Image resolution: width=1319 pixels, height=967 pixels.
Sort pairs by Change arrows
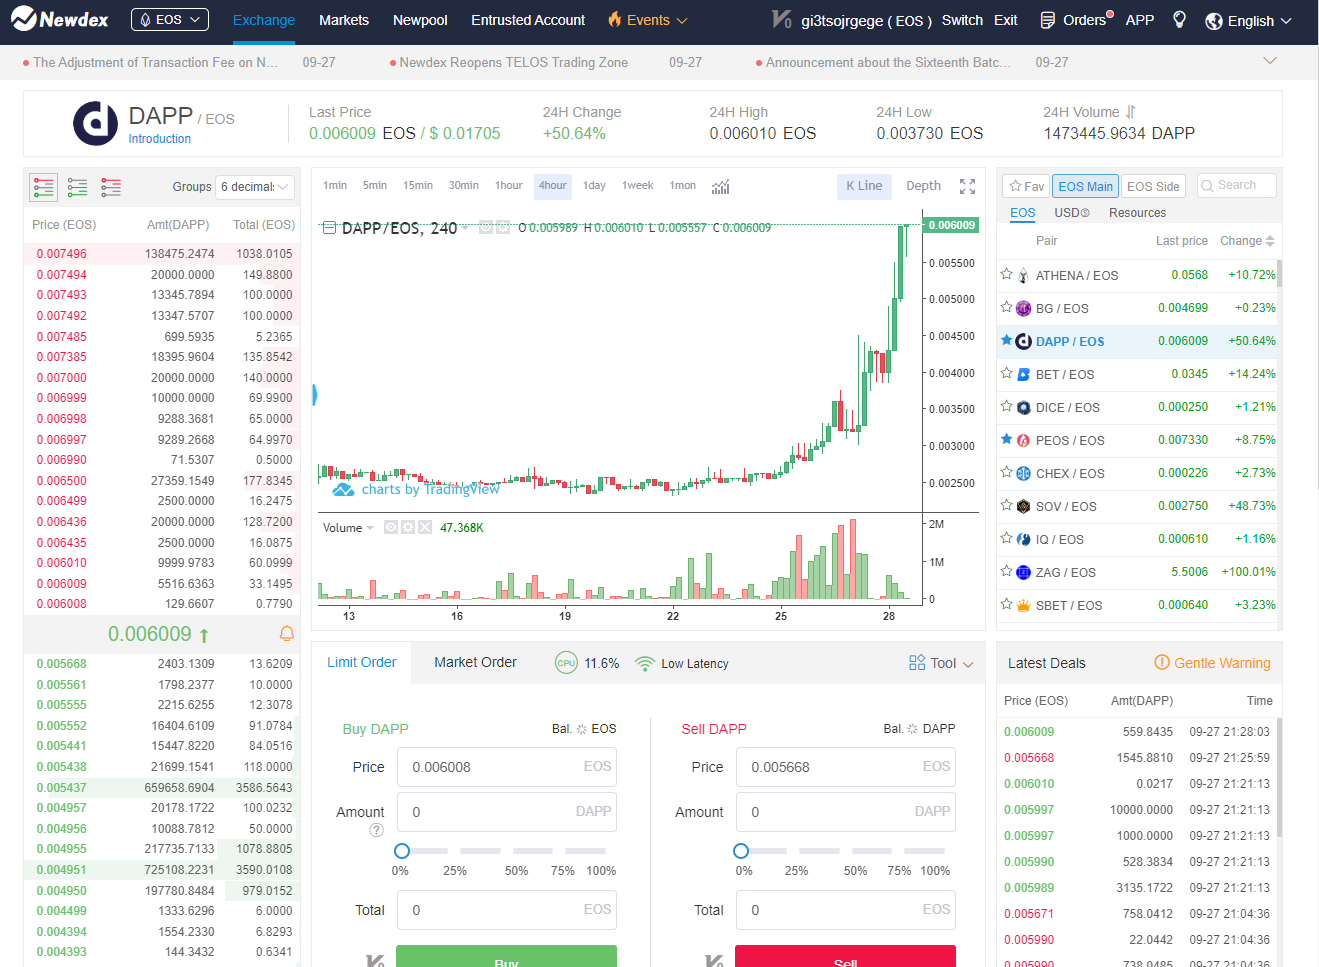[1270, 241]
